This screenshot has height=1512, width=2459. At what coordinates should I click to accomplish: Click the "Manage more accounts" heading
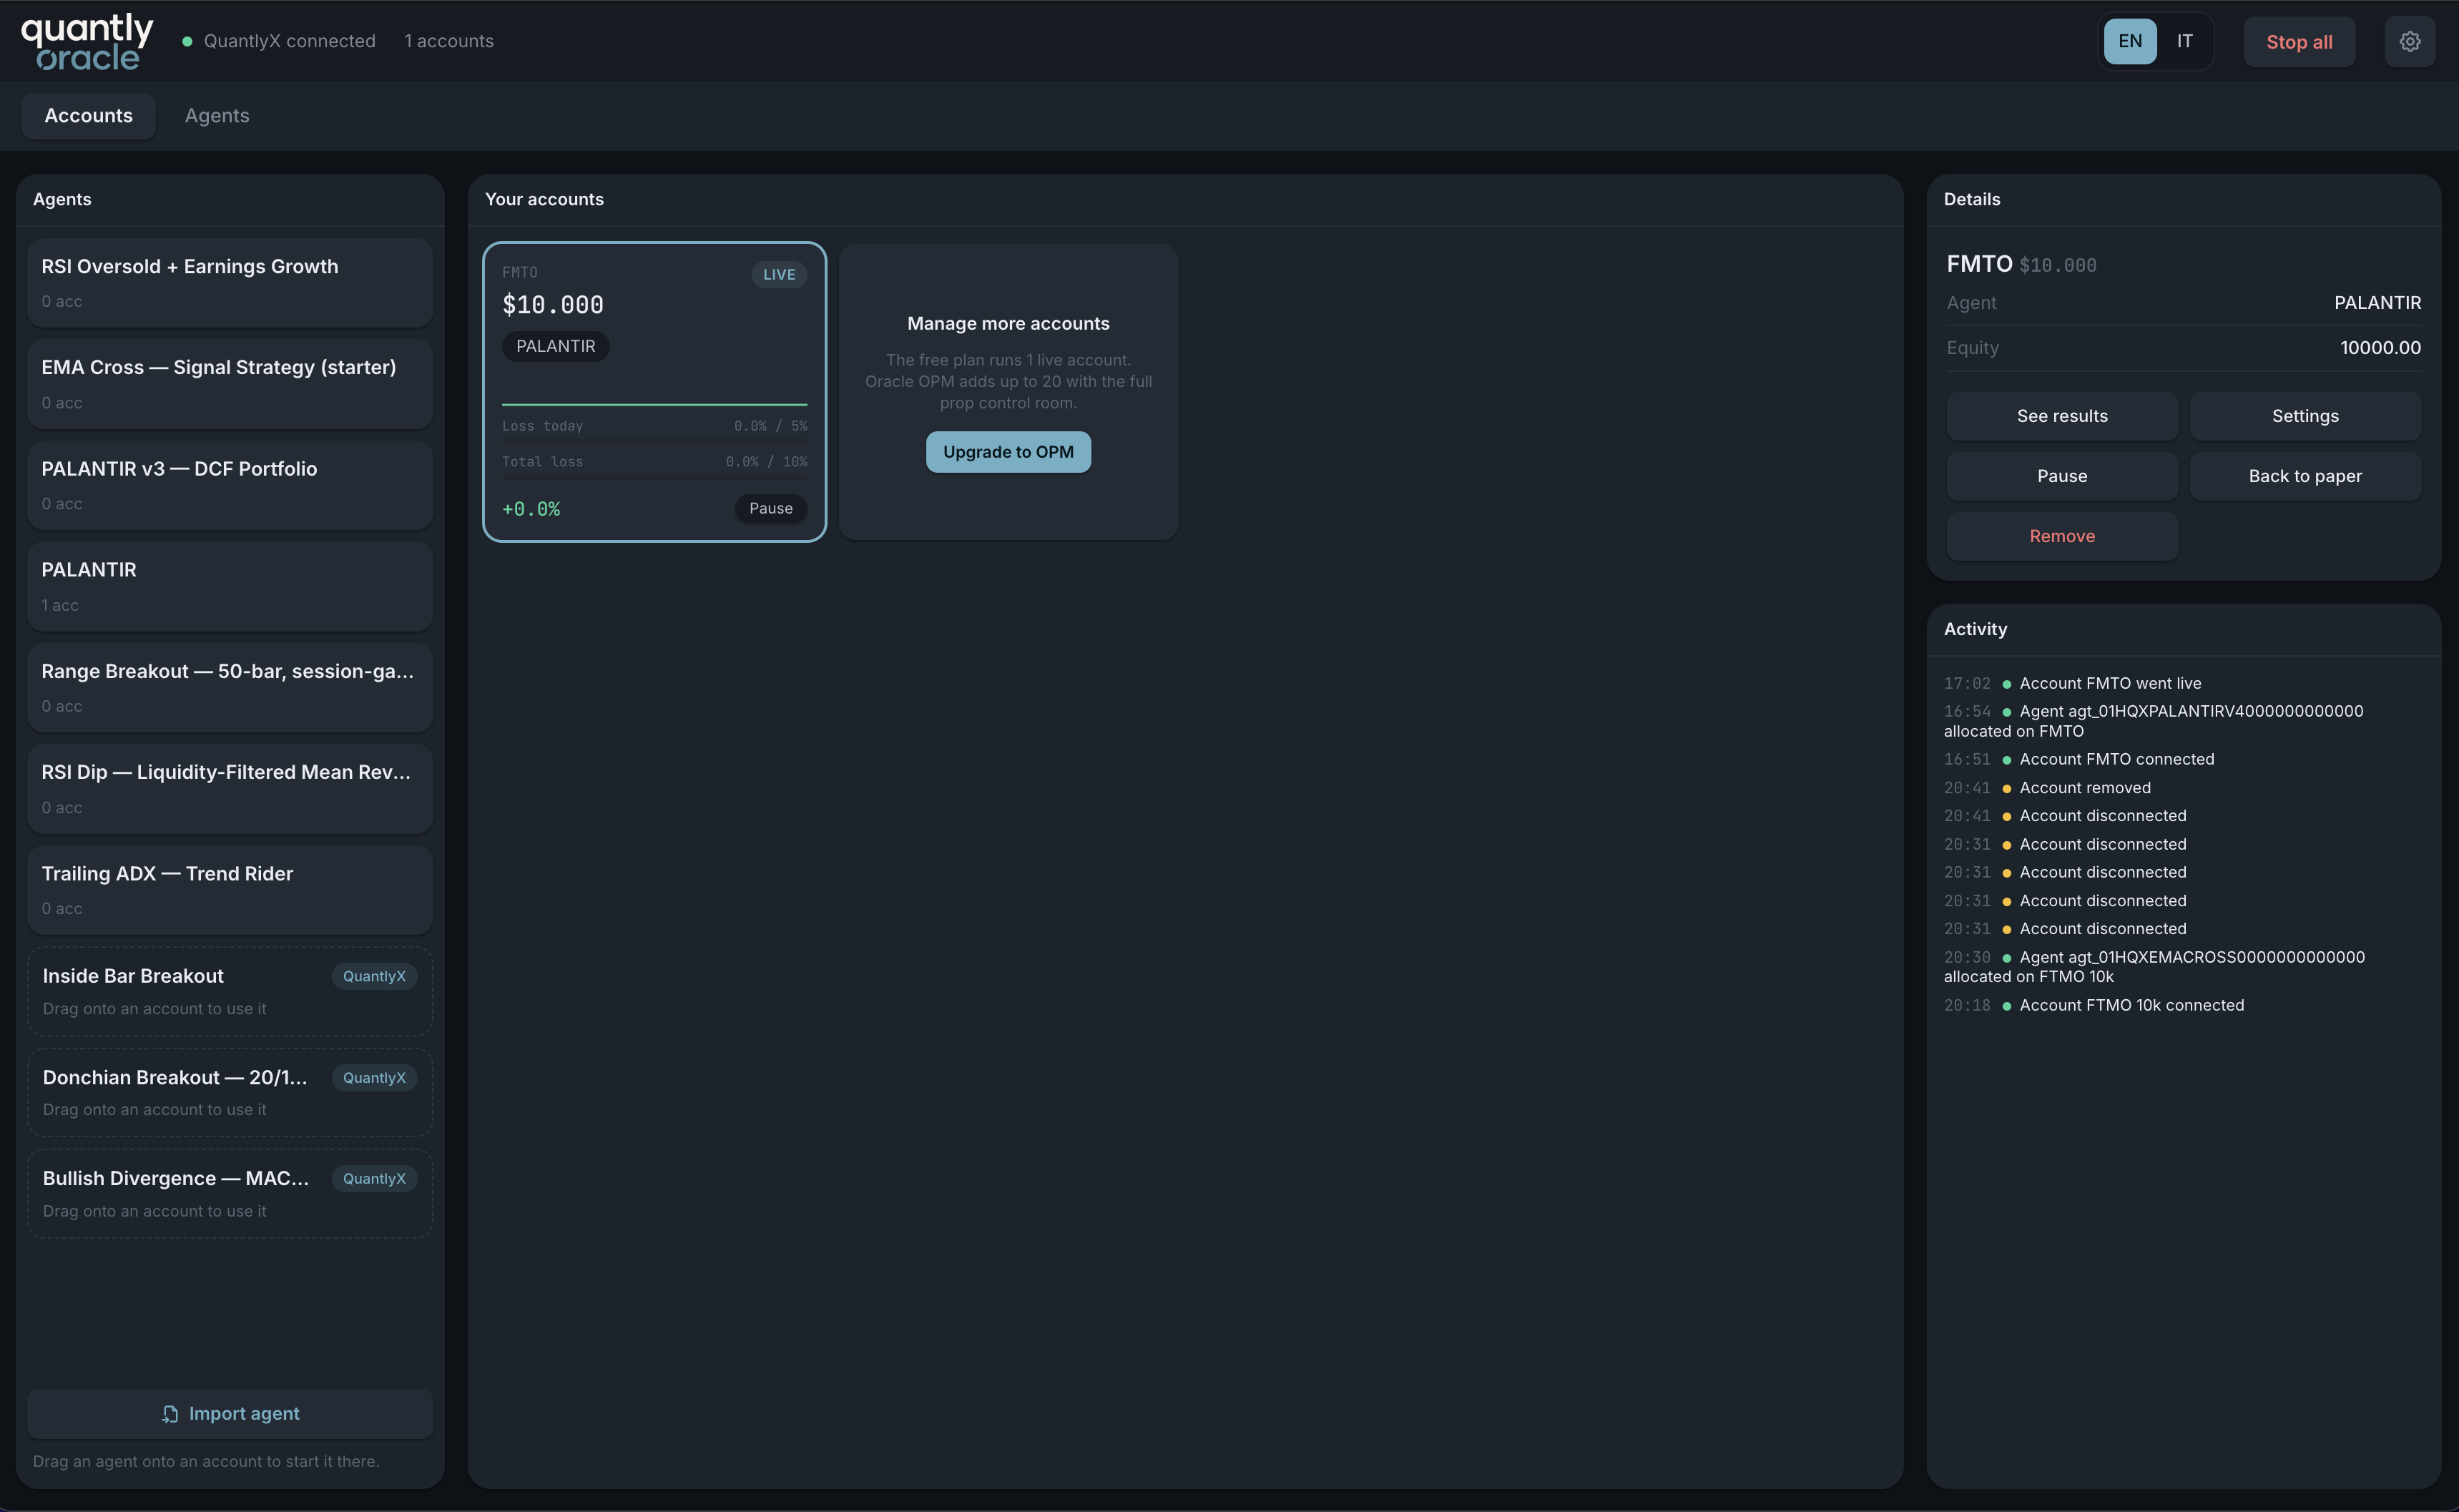click(1008, 324)
